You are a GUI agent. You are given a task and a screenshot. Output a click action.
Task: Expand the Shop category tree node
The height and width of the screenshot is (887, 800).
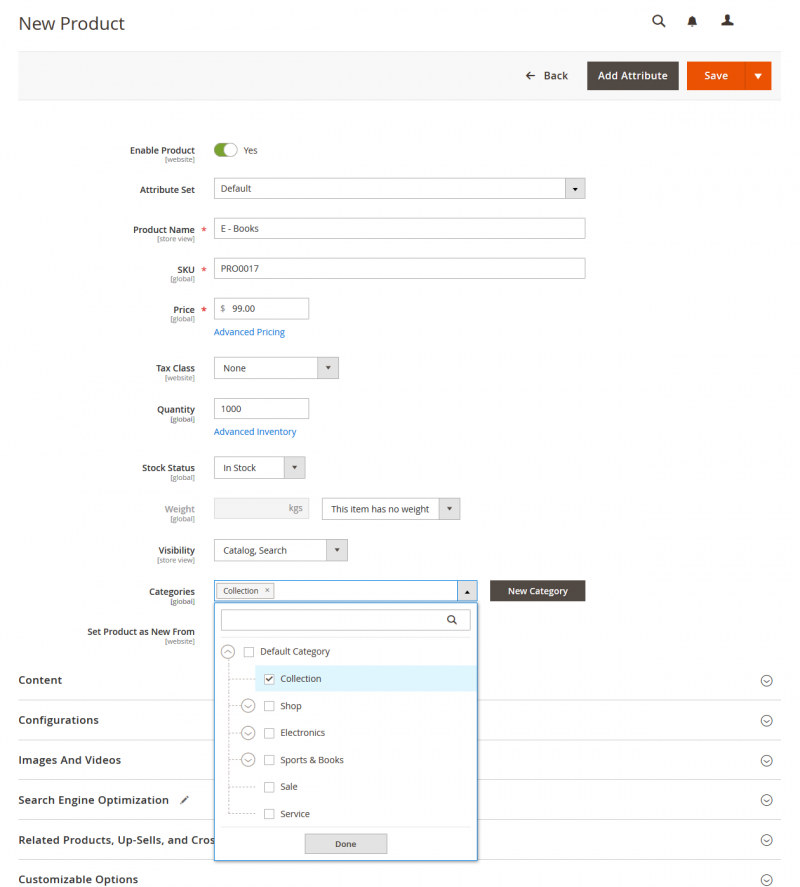pos(248,706)
